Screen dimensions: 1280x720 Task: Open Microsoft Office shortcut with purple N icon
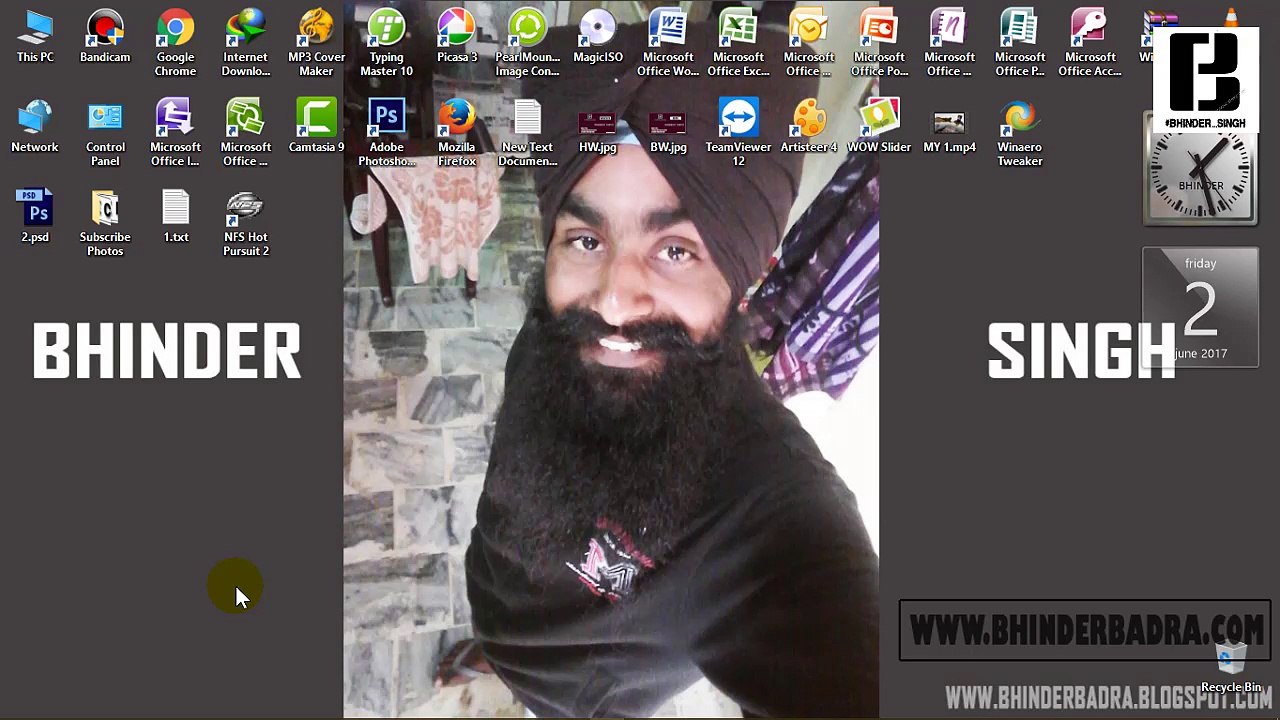click(x=949, y=43)
